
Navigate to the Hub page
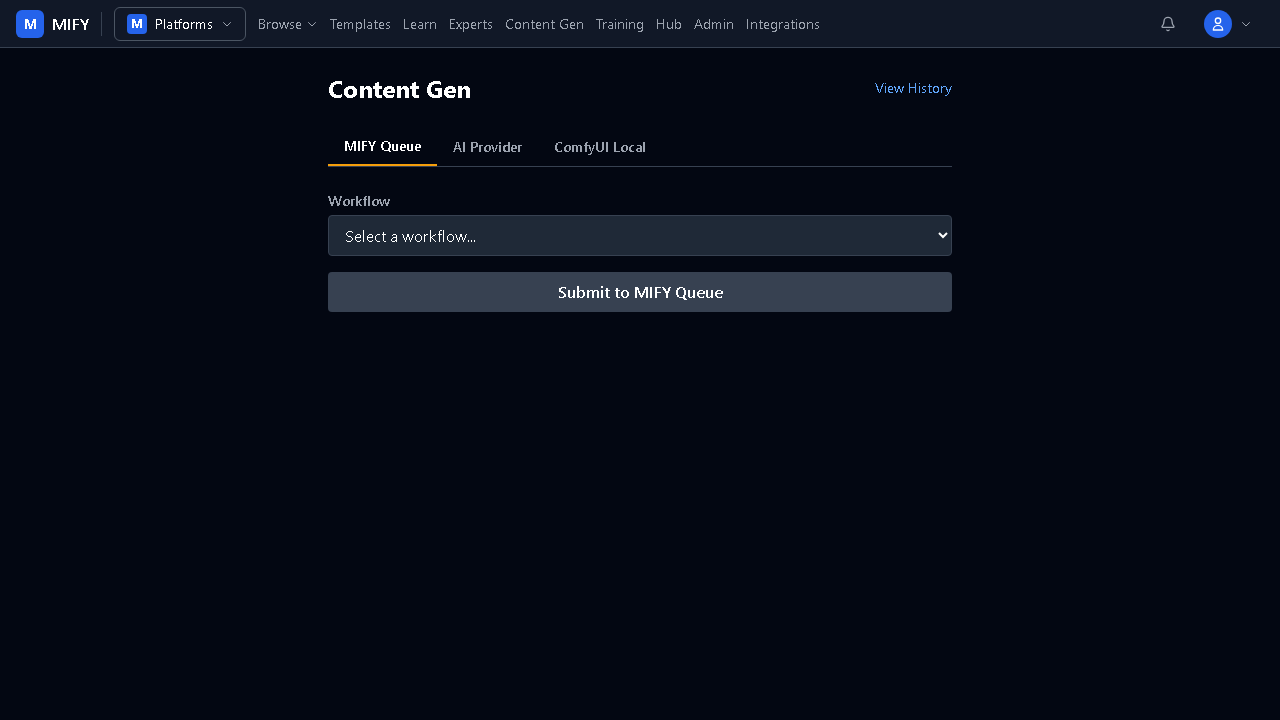point(668,24)
